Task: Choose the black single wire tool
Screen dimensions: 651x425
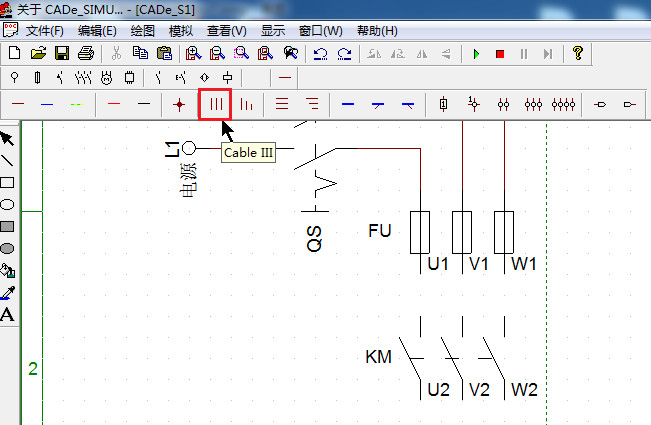Action: 144,104
